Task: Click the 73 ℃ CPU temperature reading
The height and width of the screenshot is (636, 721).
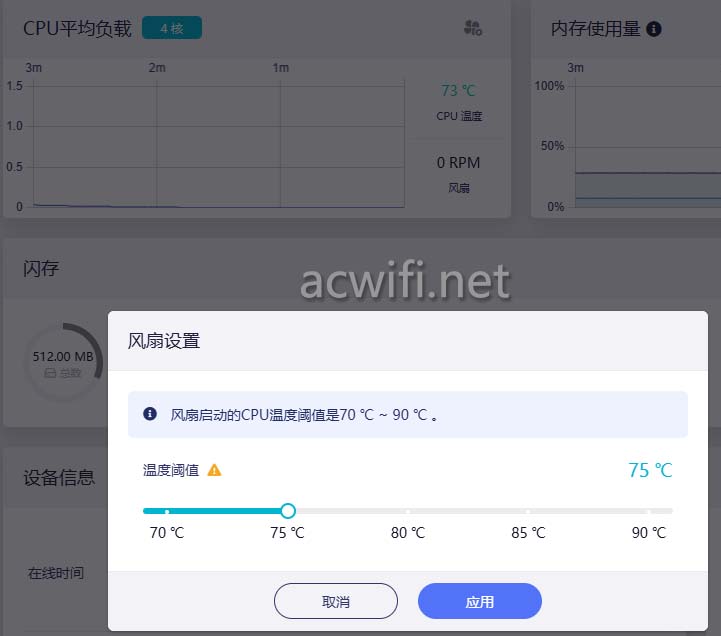Action: point(458,91)
